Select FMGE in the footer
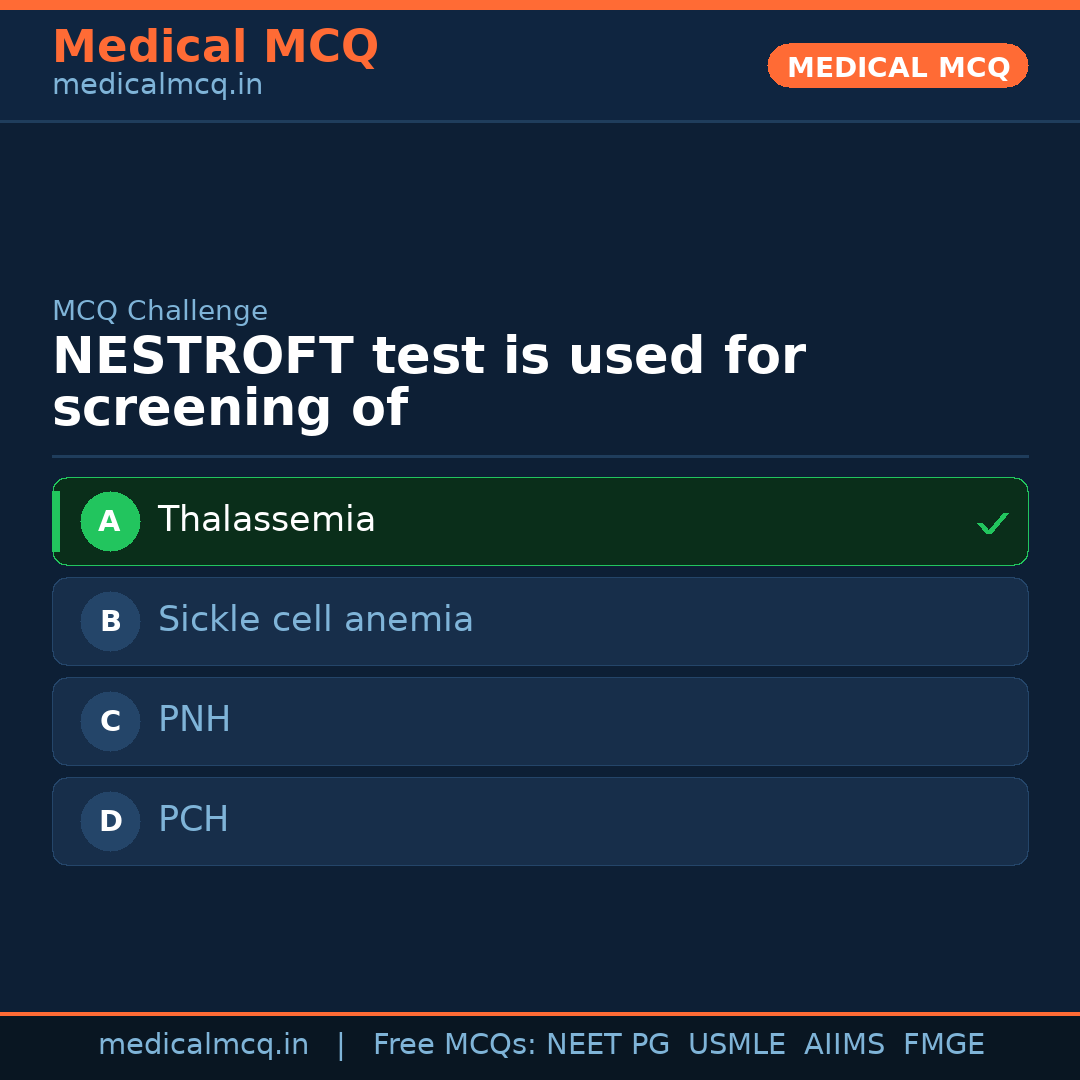Viewport: 1080px width, 1080px height. pyautogui.click(x=944, y=1045)
